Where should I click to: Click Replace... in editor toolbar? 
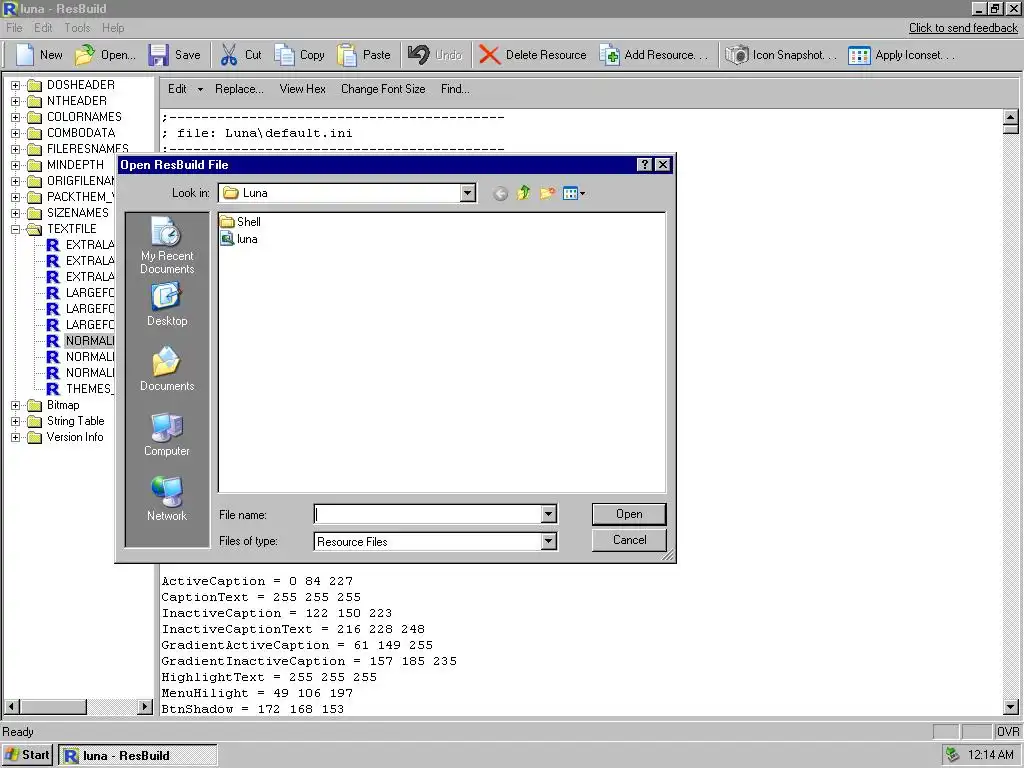coord(239,89)
